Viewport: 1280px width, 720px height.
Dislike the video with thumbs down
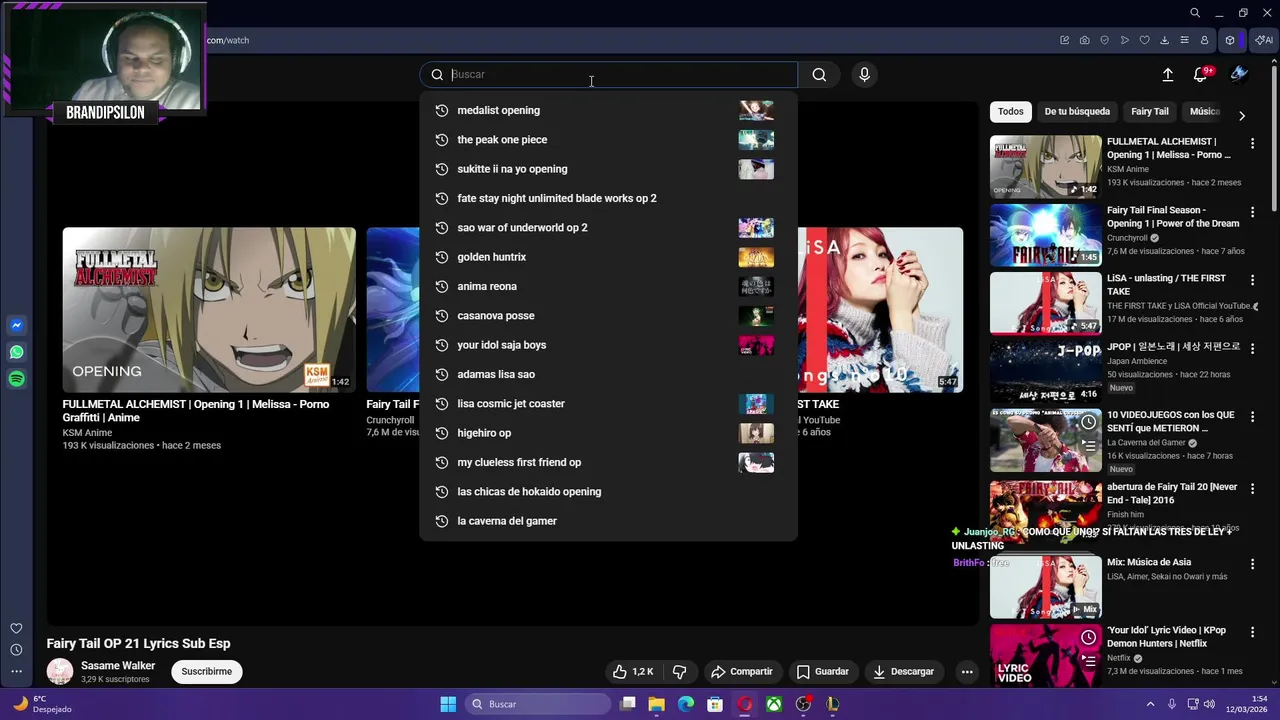click(x=679, y=672)
